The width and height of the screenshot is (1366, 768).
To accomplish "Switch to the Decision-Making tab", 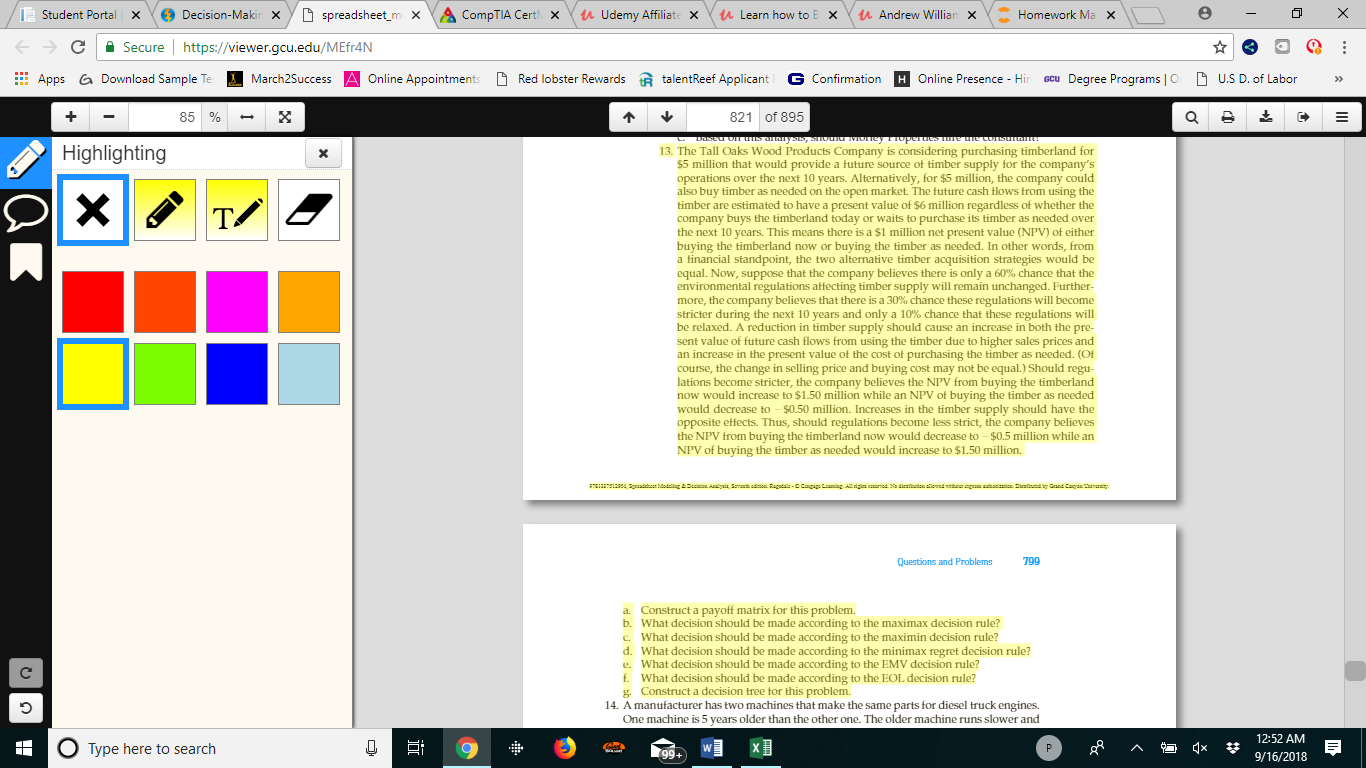I will [218, 15].
